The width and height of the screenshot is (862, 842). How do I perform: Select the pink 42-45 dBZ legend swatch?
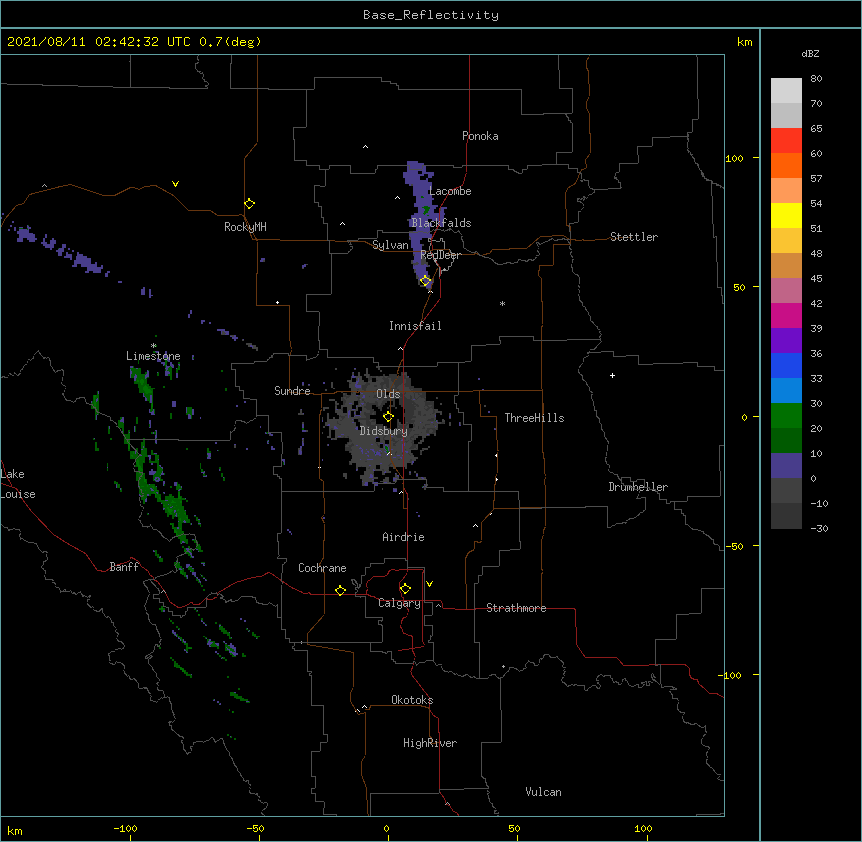pos(786,291)
